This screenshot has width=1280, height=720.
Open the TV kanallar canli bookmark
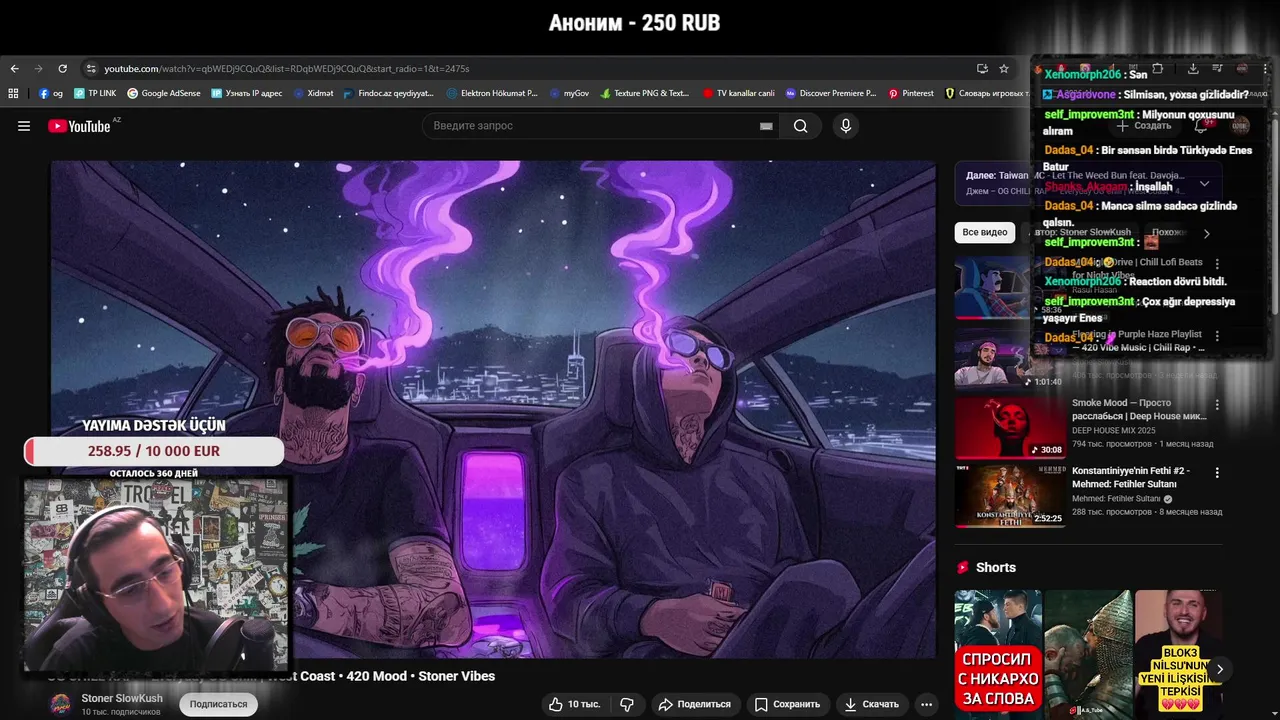pyautogui.click(x=739, y=93)
